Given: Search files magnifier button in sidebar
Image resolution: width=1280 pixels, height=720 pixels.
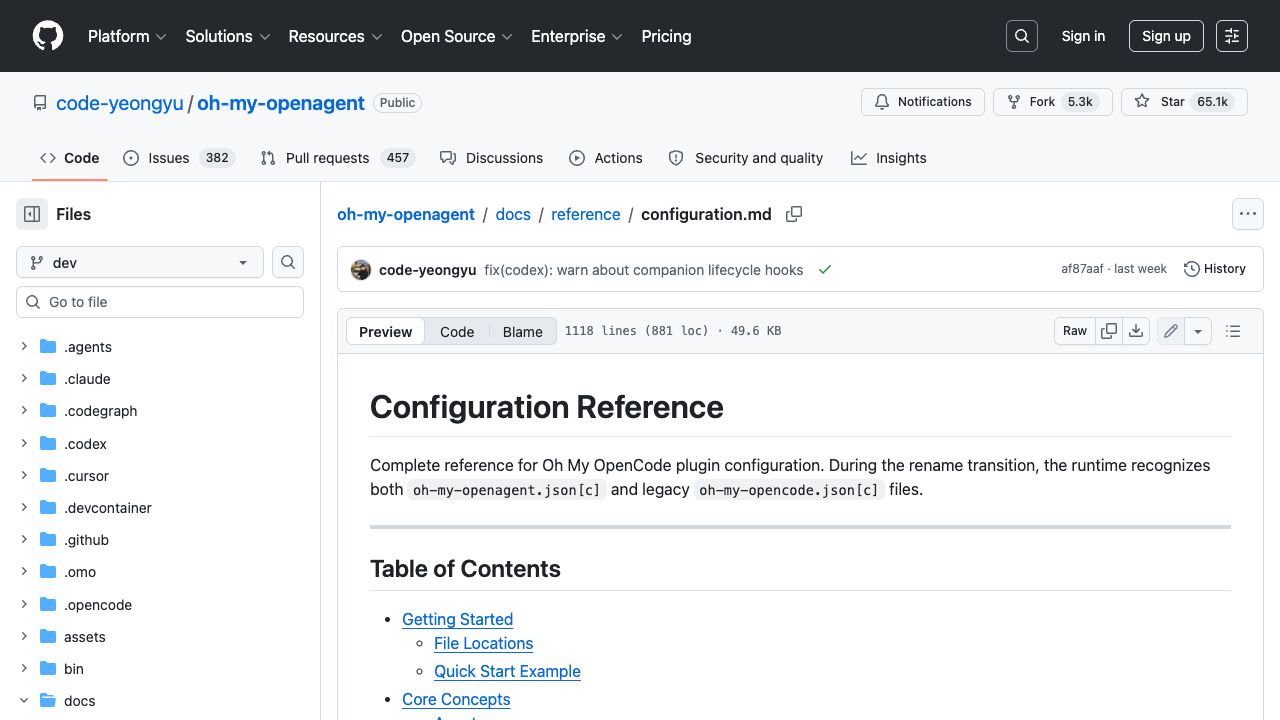Looking at the screenshot, I should (288, 262).
